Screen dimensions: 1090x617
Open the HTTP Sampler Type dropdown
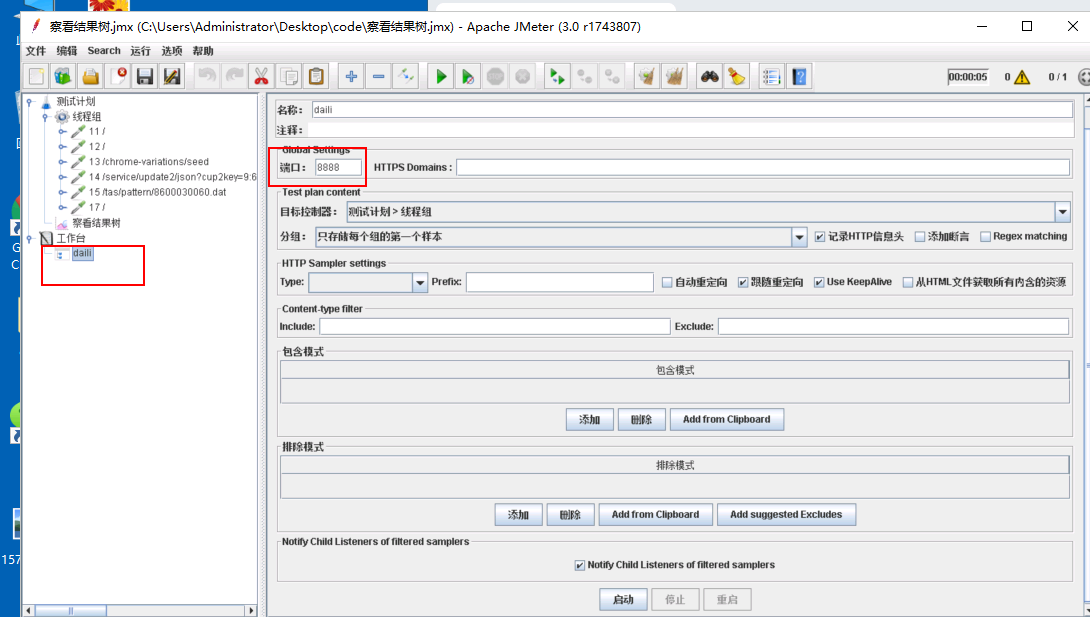(419, 282)
